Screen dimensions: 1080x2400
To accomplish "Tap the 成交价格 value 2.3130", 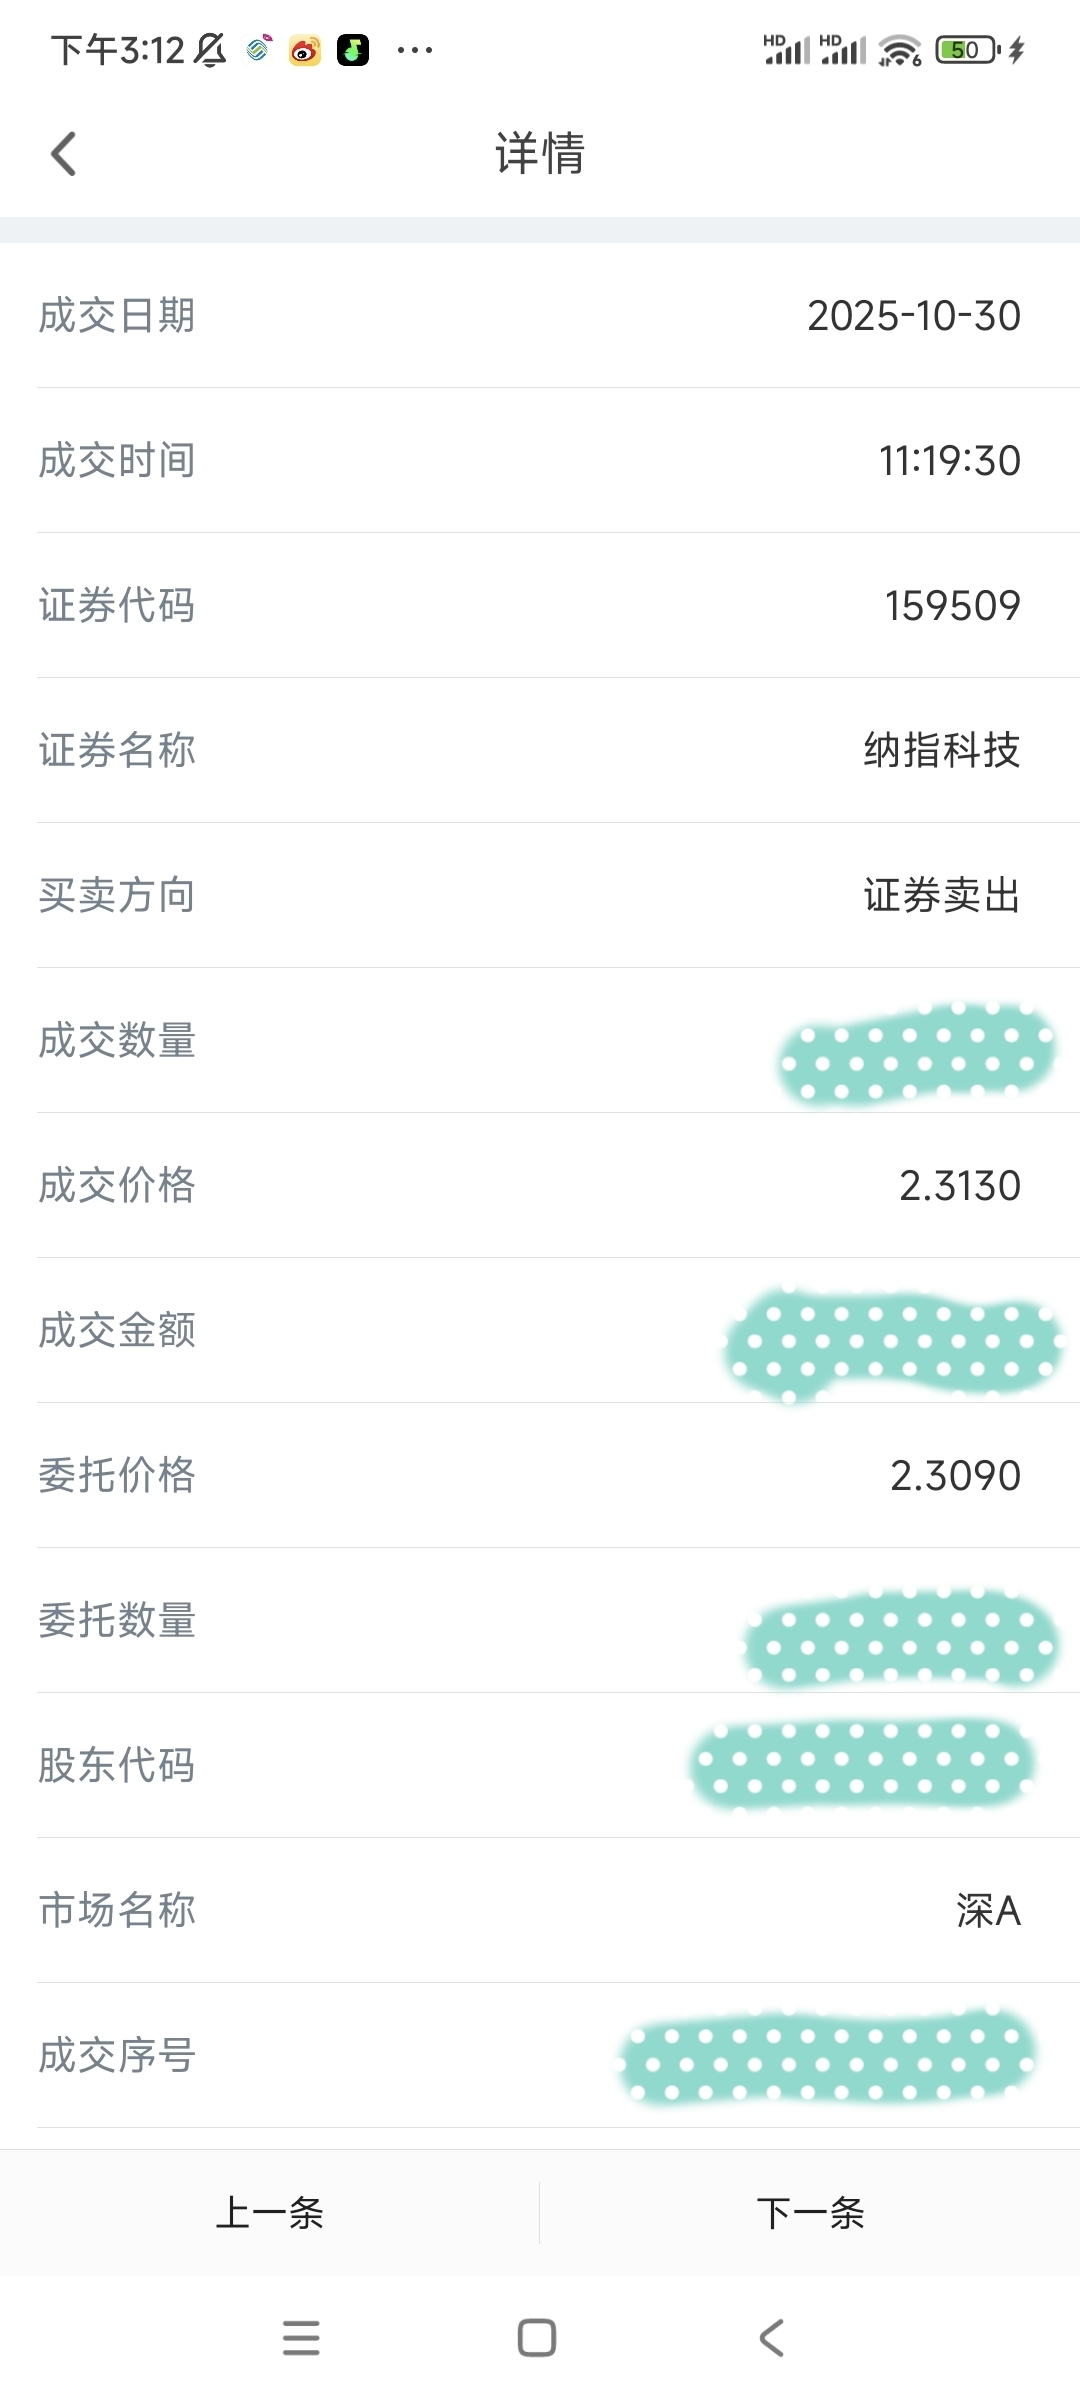I will coord(959,1186).
